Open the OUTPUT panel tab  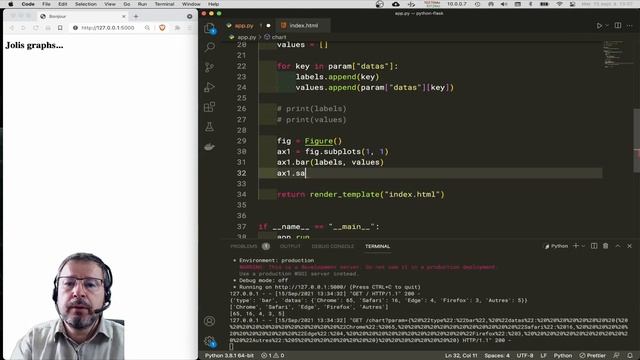pos(290,246)
